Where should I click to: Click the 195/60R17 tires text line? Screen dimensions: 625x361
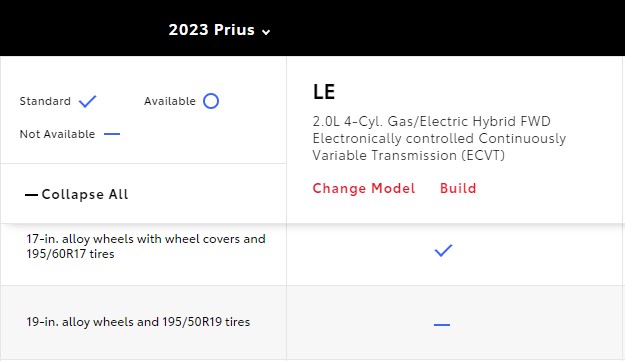pyautogui.click(x=70, y=254)
